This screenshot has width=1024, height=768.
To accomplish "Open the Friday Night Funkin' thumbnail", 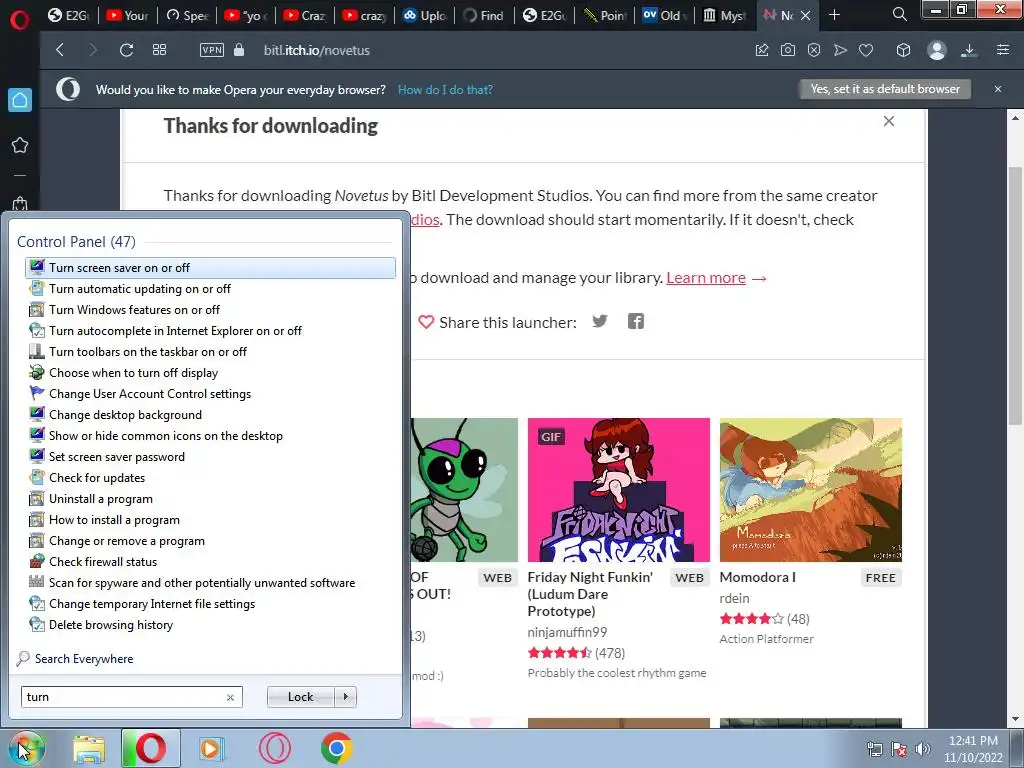I will [x=618, y=490].
